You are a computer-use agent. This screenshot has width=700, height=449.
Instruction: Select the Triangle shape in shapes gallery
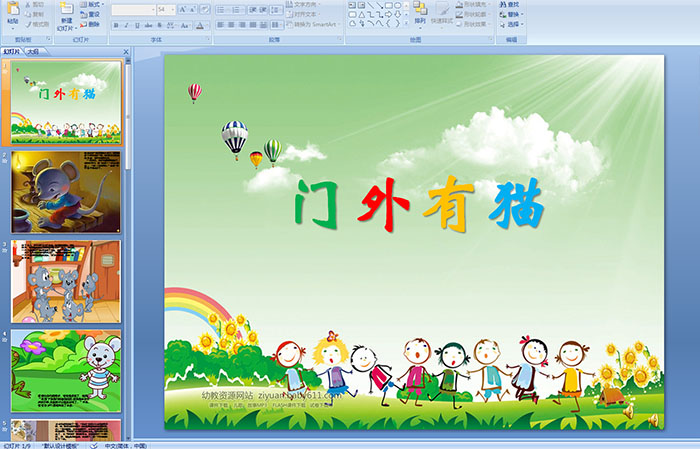point(362,14)
